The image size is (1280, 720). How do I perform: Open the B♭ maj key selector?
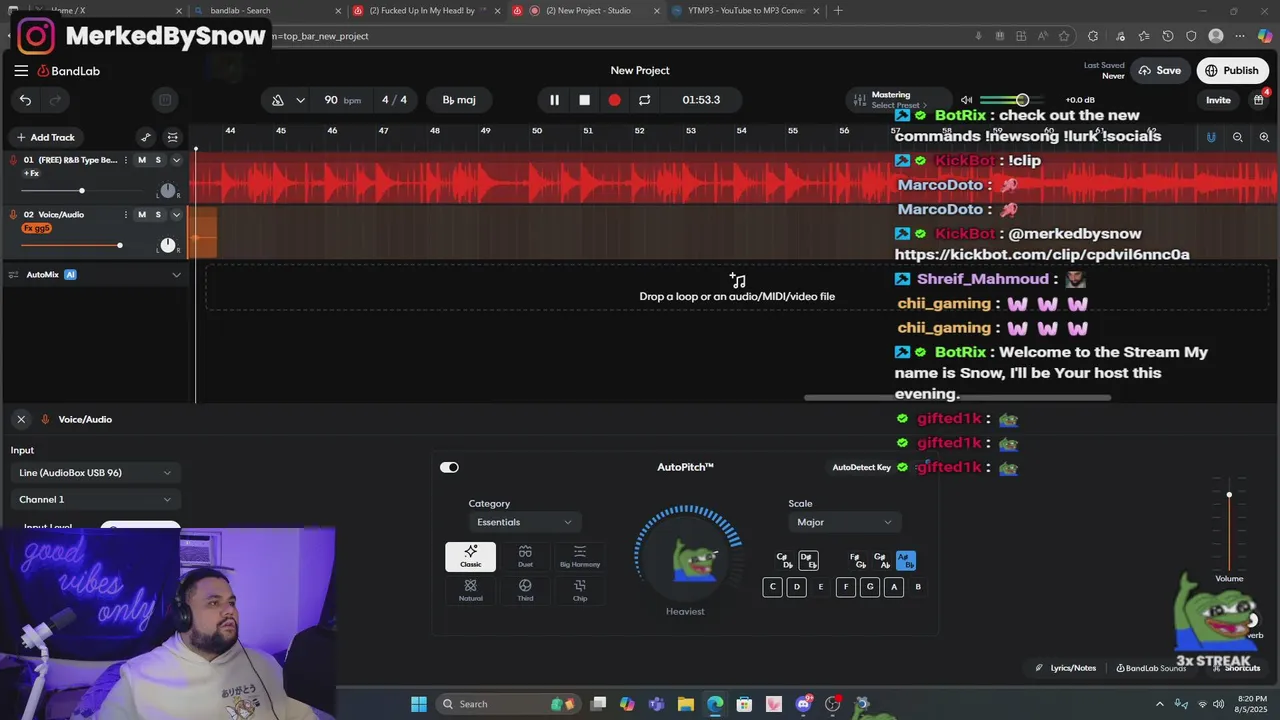(x=459, y=100)
